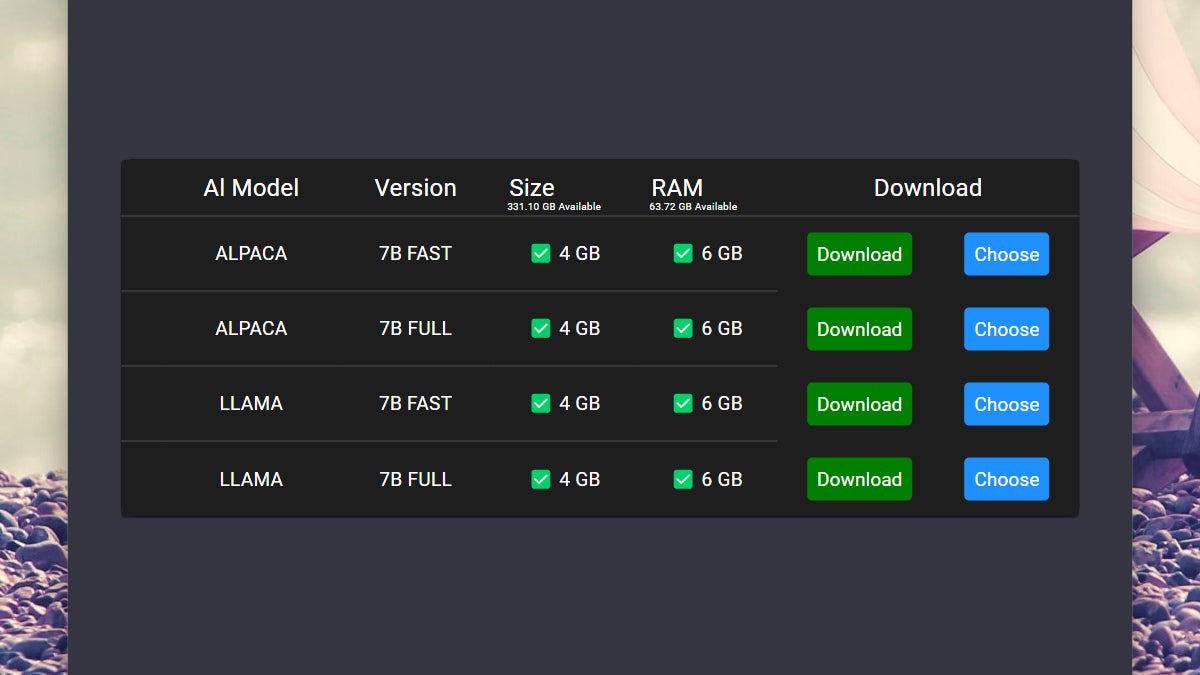
Task: Click RAM checkmark for LLAMA 7B FAST
Action: [683, 403]
